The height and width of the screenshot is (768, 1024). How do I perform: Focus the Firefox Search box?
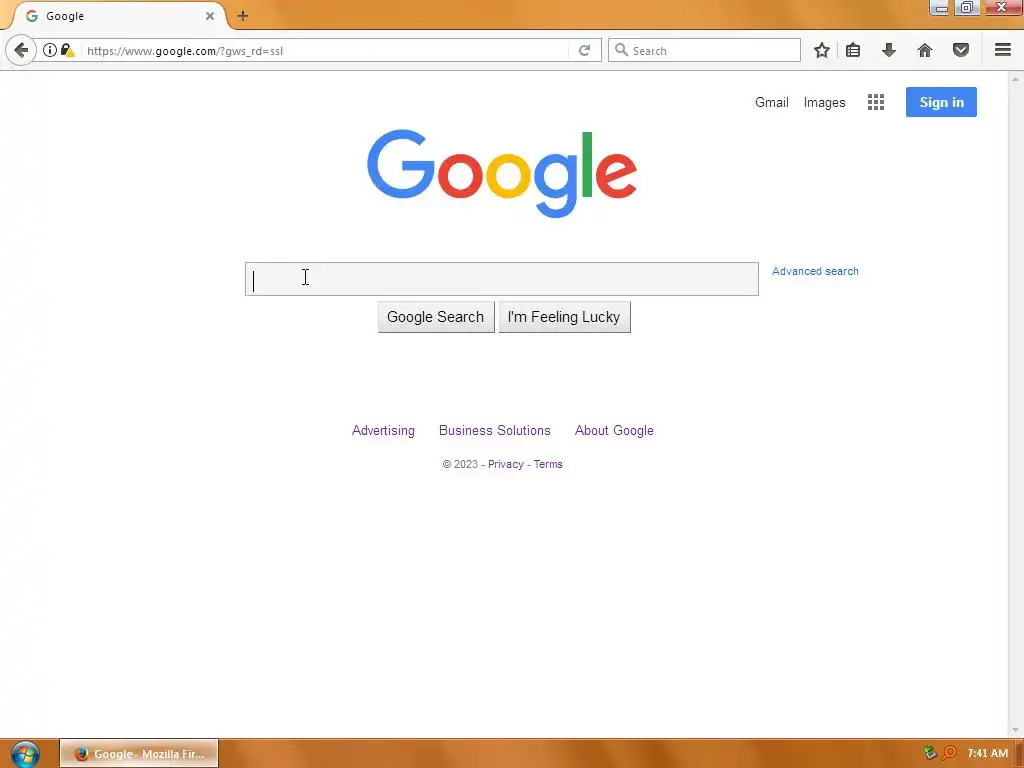(x=704, y=50)
